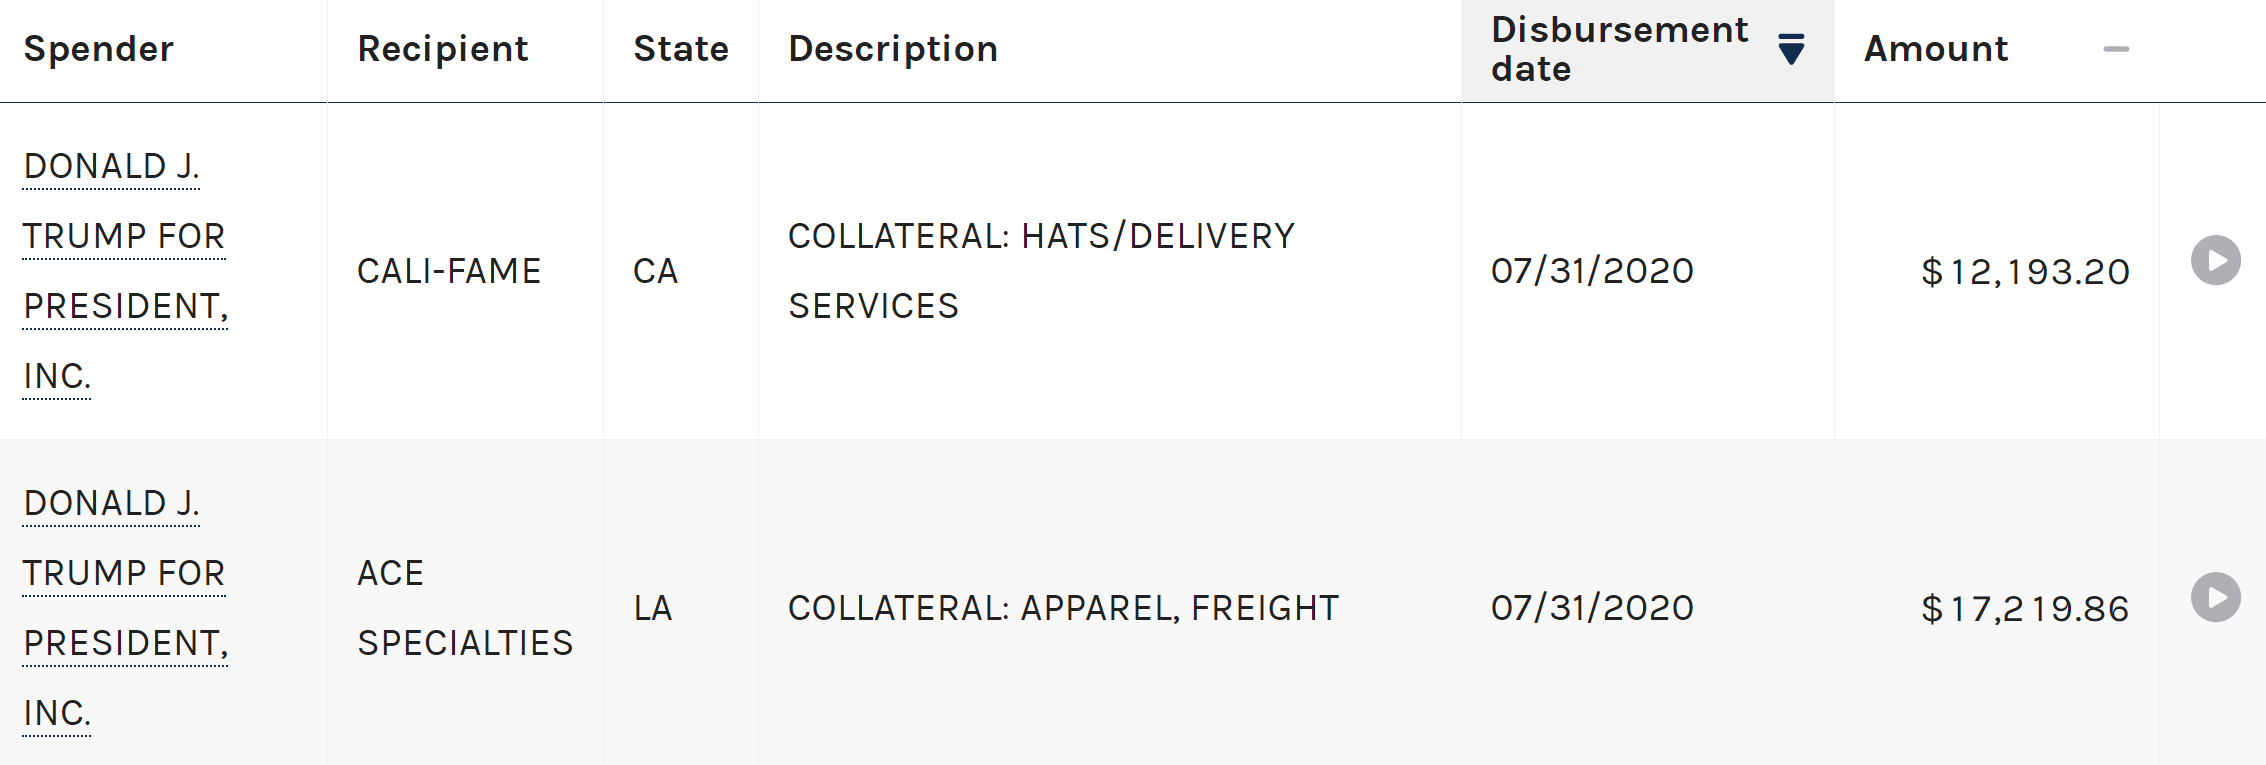
Task: Expand details arrow for CALI-FAME row
Action: click(2216, 261)
